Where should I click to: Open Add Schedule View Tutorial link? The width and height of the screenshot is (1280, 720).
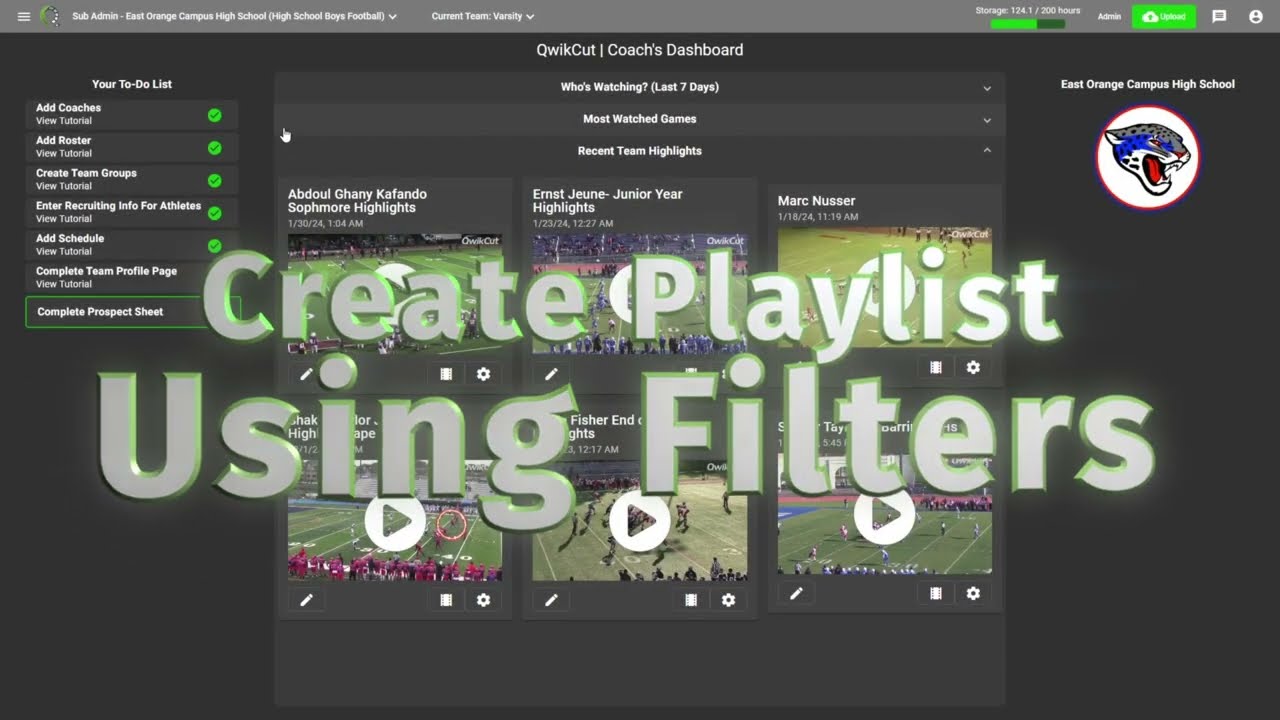[x=64, y=251]
